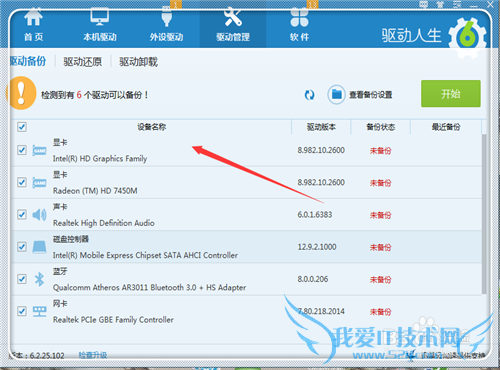Image resolution: width=500 pixels, height=370 pixels.
Task: Select Realtek PCIe GBE Family Controller text
Action: 113,320
